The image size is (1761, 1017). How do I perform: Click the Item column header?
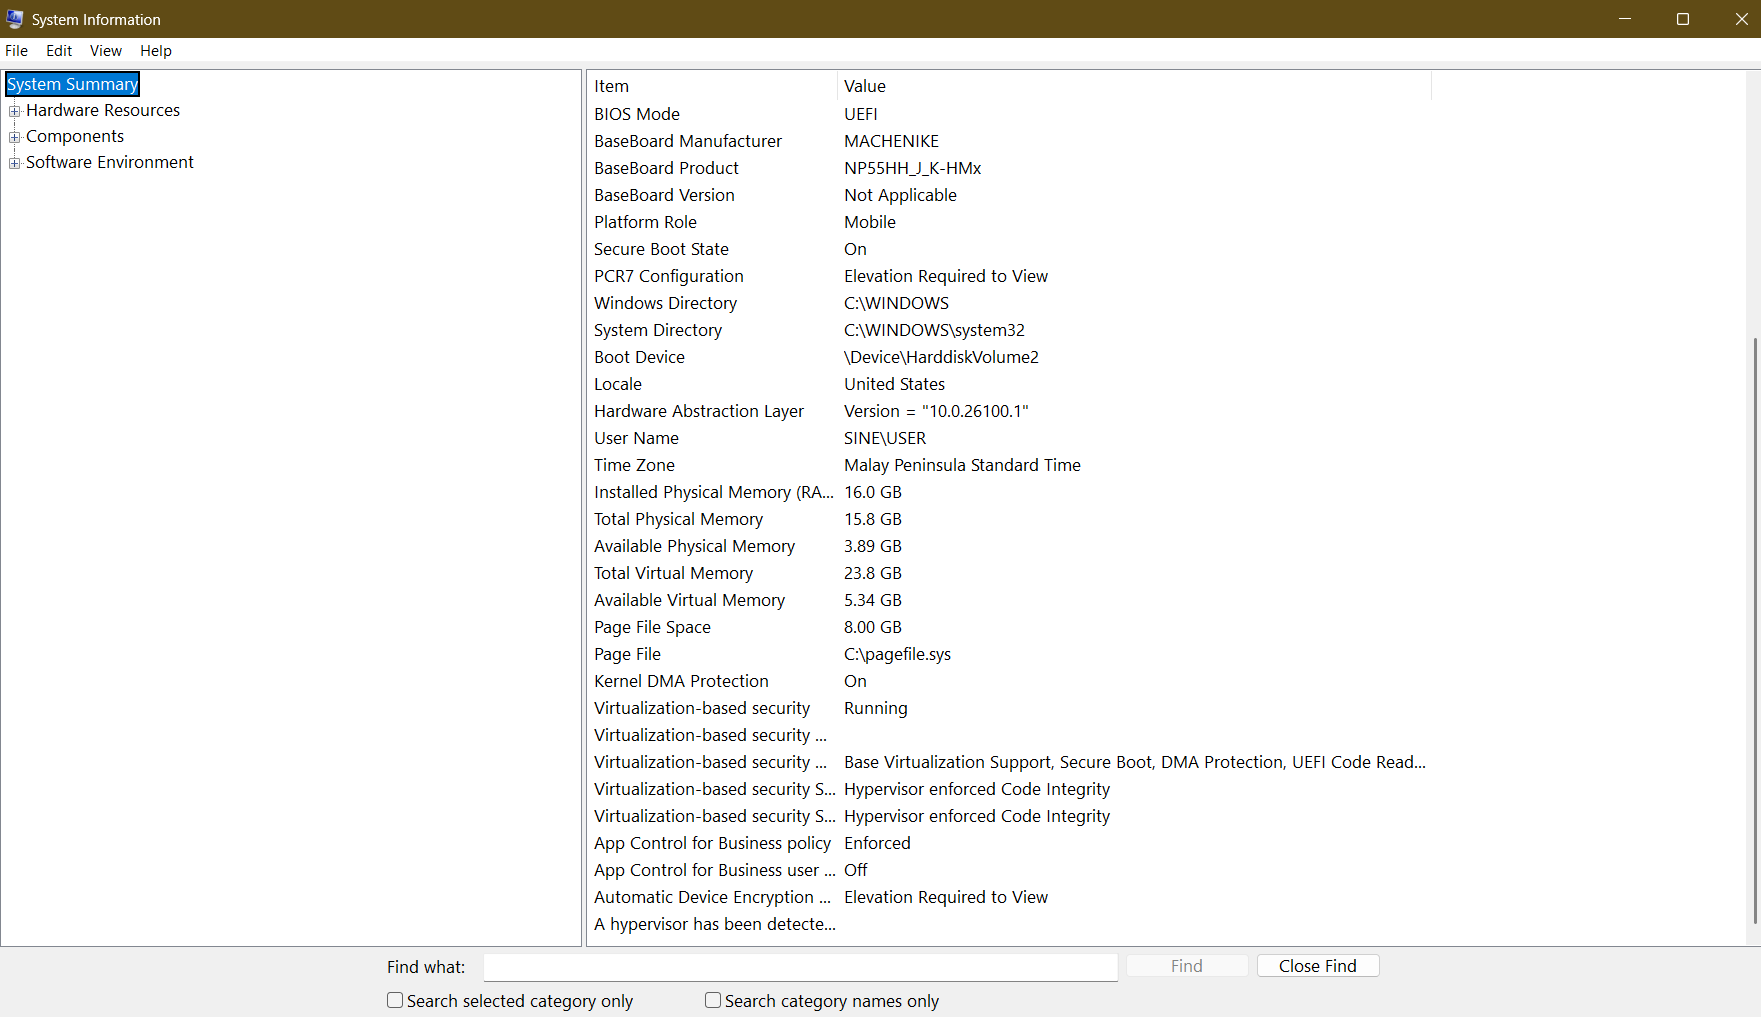(x=712, y=86)
